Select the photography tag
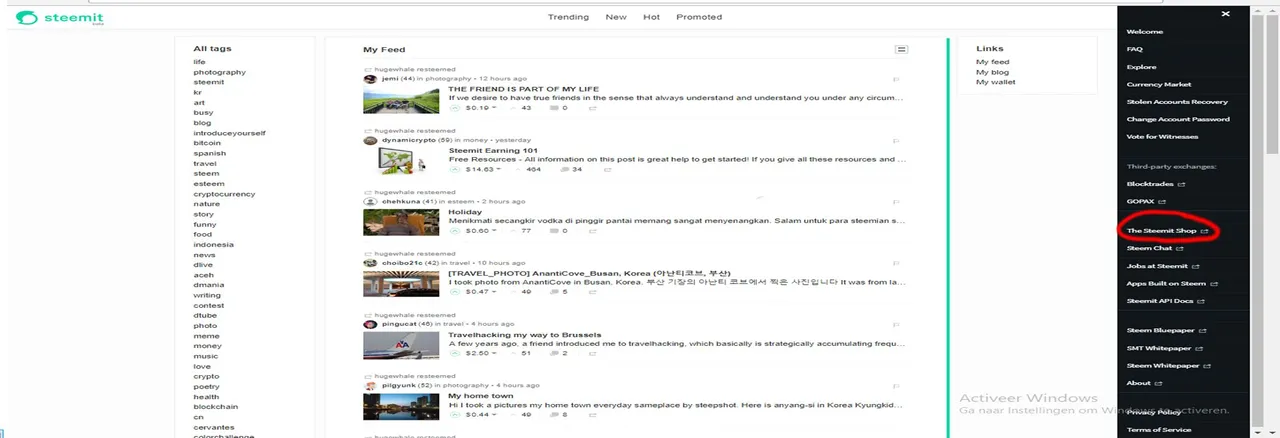The width and height of the screenshot is (1280, 438). point(219,72)
